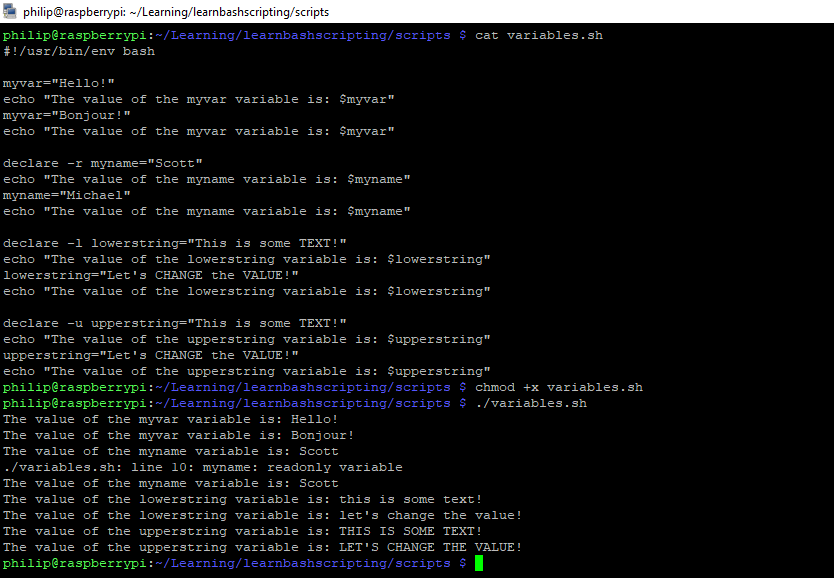Click the output 'this is some text!'
The image size is (834, 578).
[x=411, y=499]
